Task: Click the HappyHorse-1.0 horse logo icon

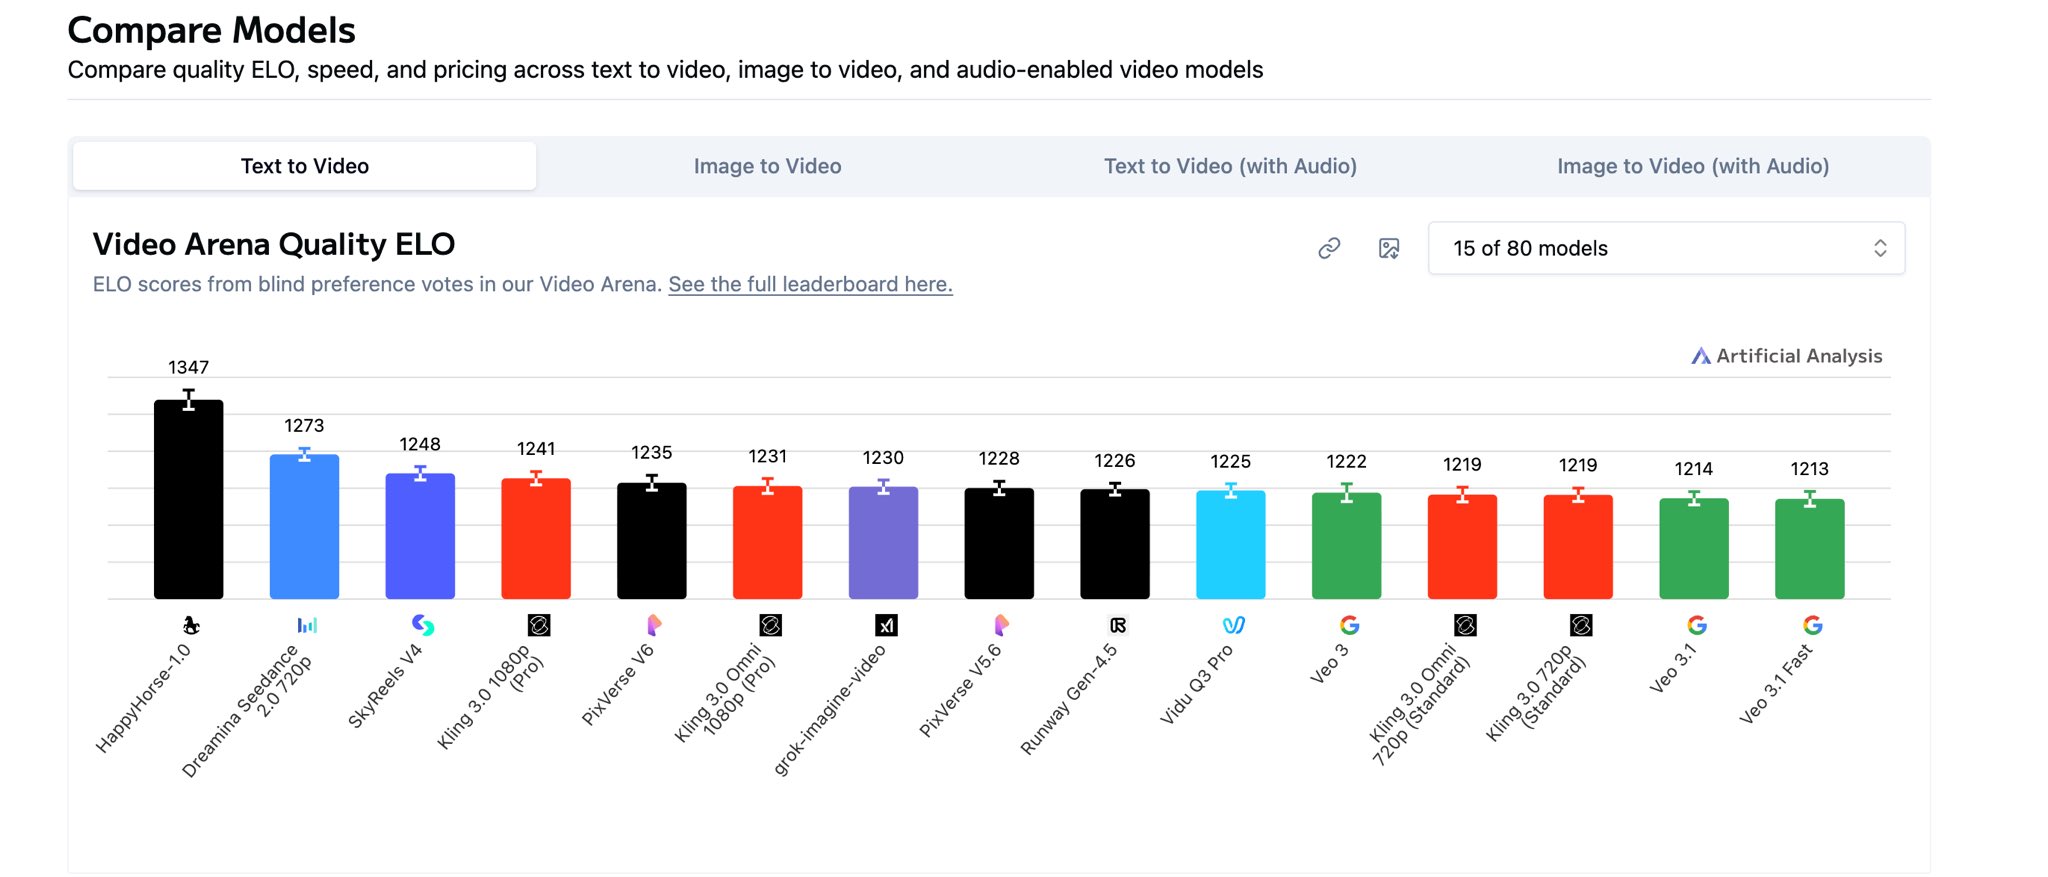Action: pos(190,626)
